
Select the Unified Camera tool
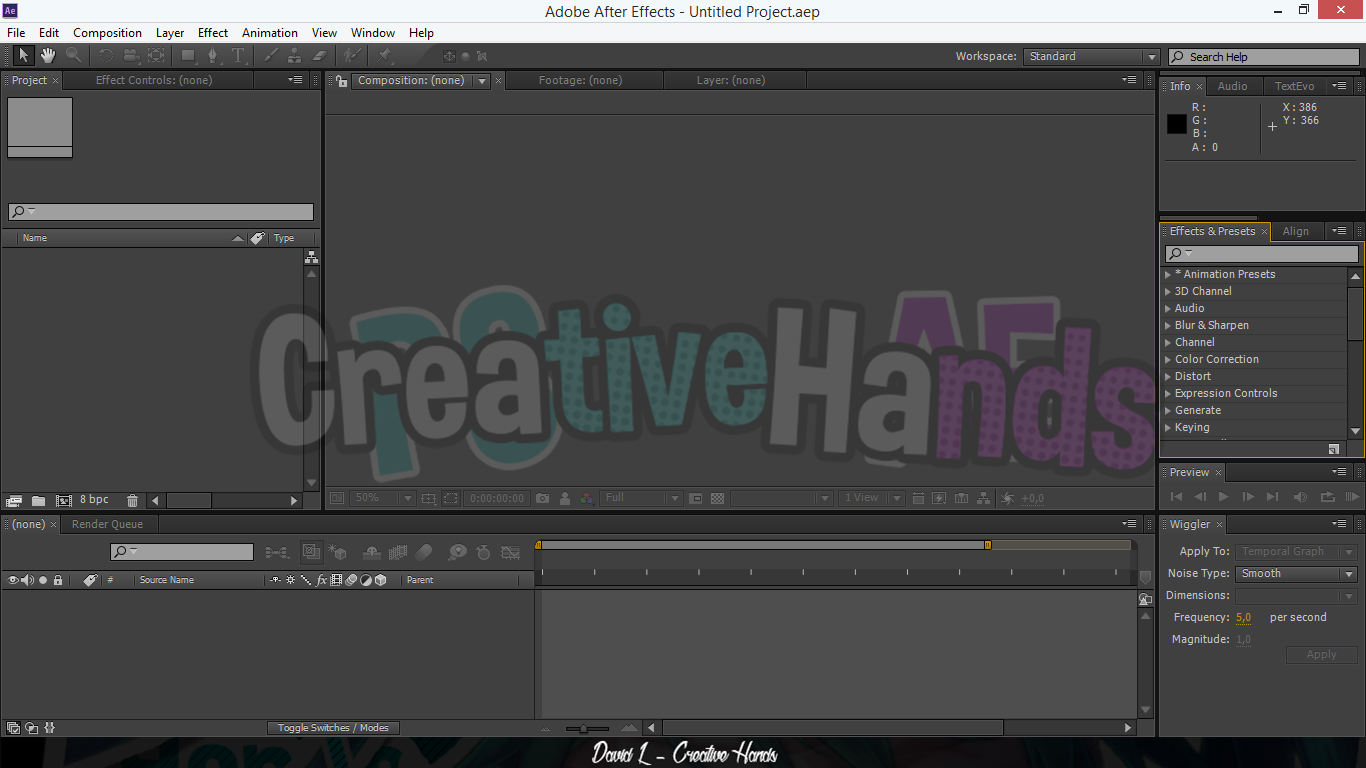pyautogui.click(x=131, y=56)
